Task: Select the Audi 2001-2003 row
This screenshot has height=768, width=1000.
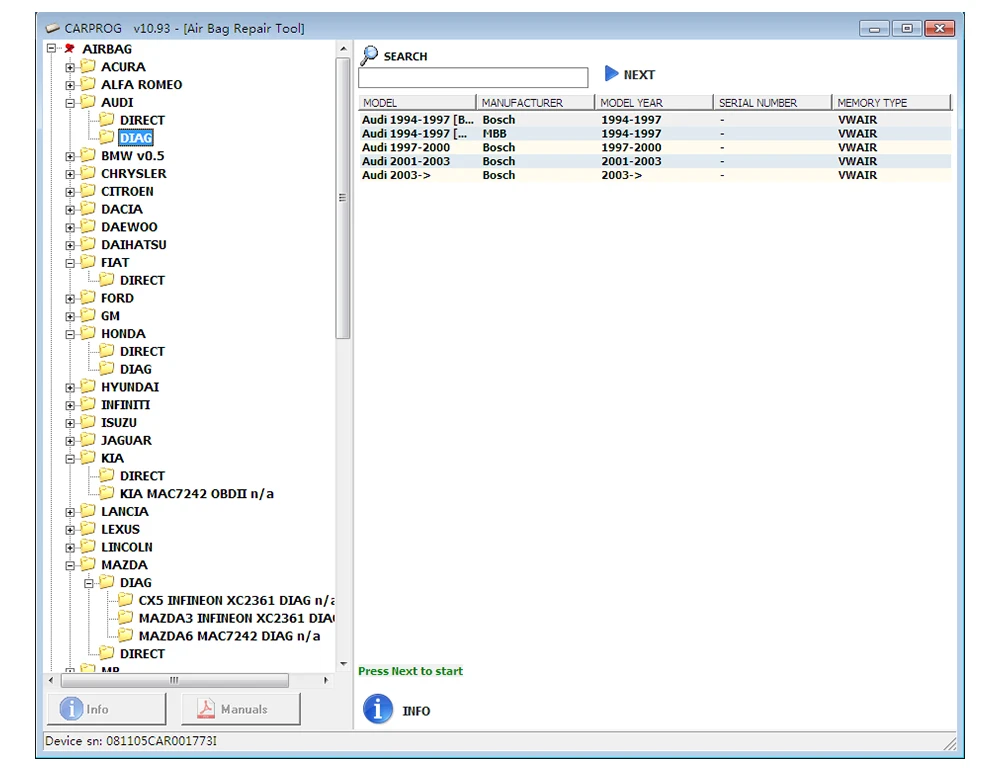Action: pos(655,161)
